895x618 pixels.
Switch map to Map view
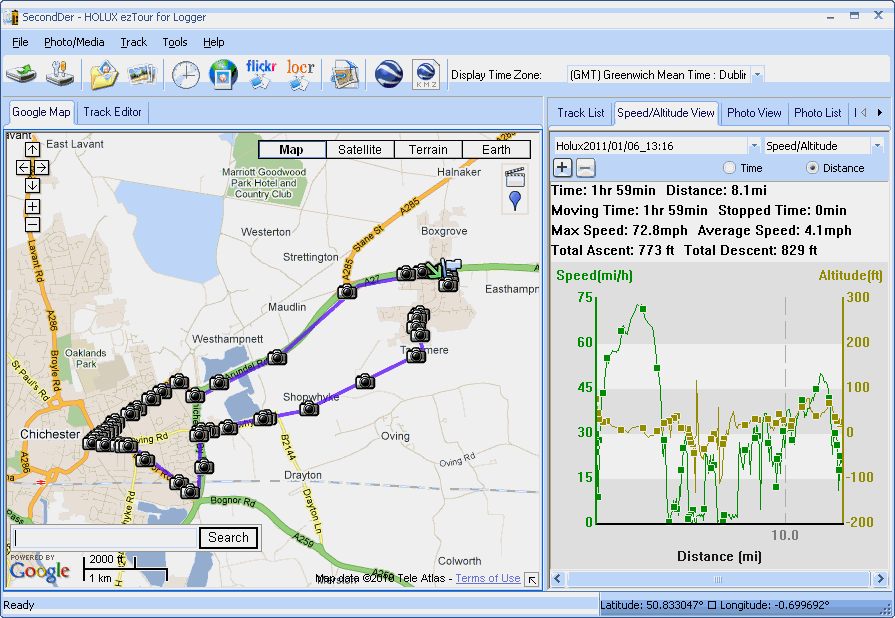pos(292,150)
